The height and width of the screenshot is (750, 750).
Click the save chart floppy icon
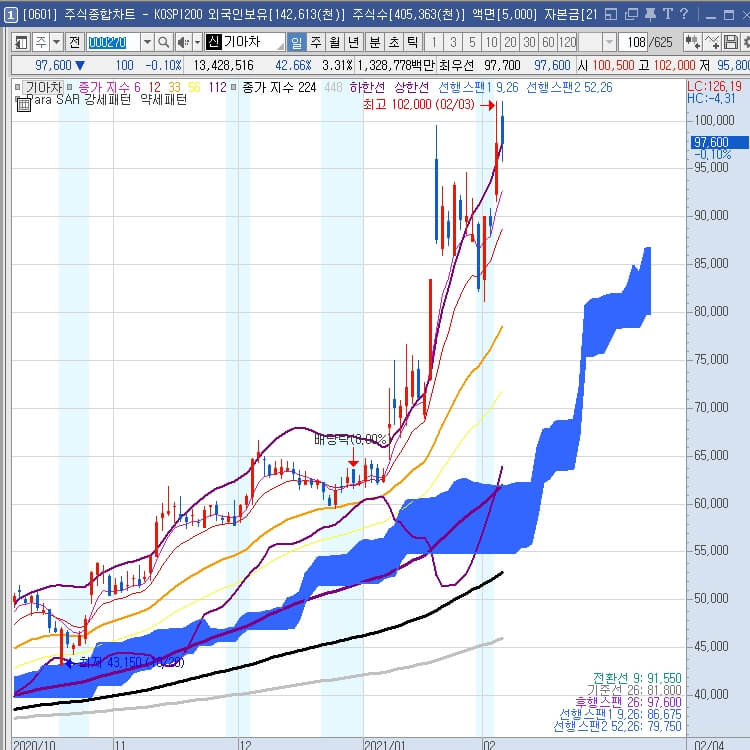[x=731, y=43]
